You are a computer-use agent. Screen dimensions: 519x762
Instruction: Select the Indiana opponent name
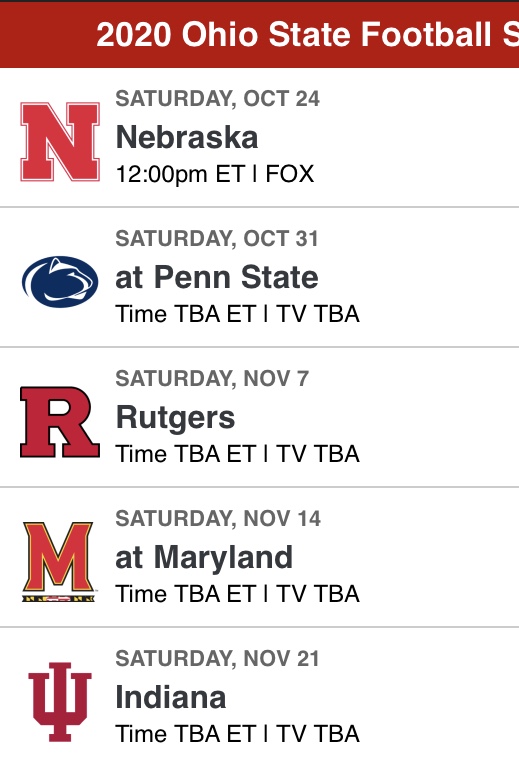(x=171, y=697)
